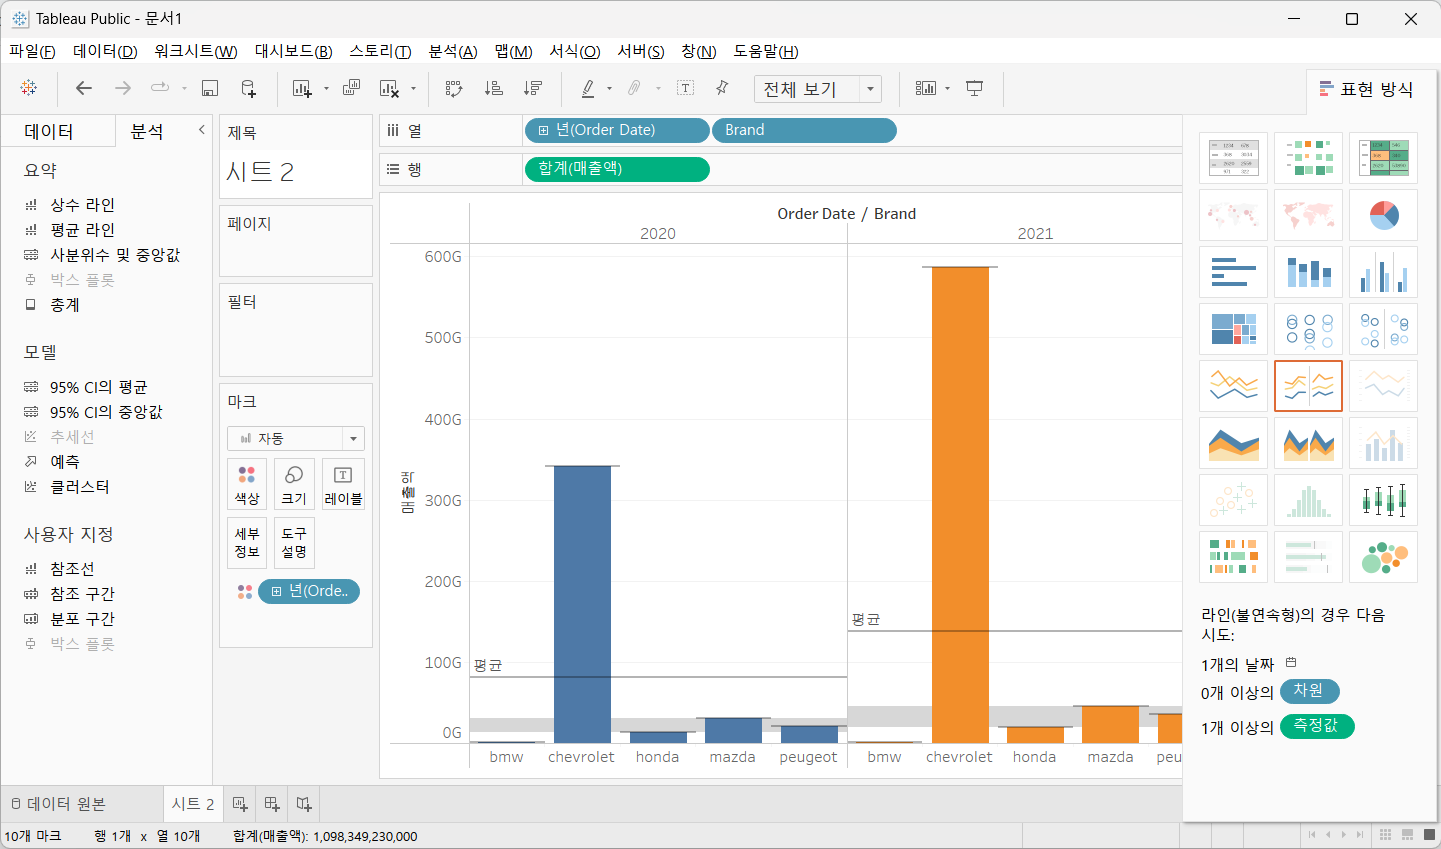Open the 색상 color marks card

click(x=247, y=484)
